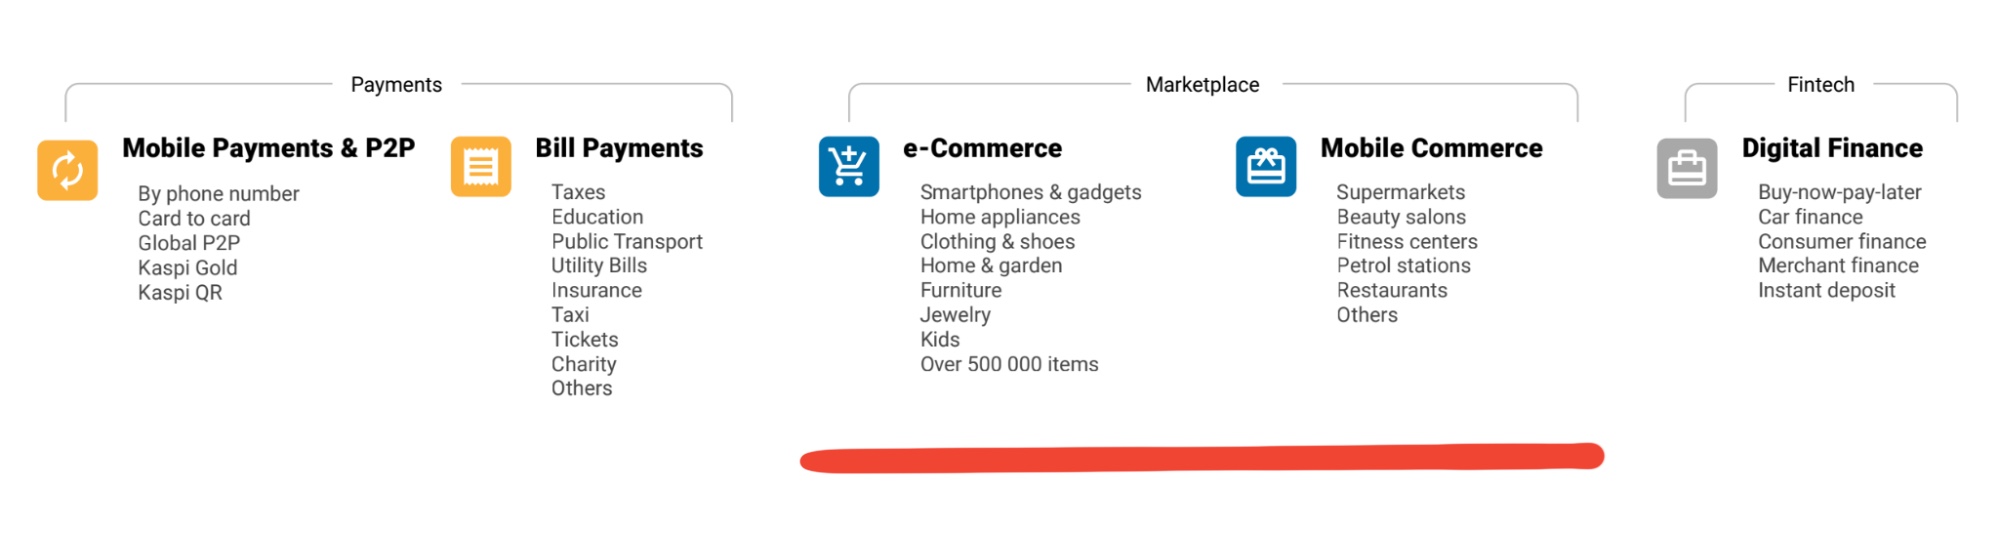Click the blue e-Commerce shopping cart icon
The height and width of the screenshot is (542, 1999).
point(848,167)
